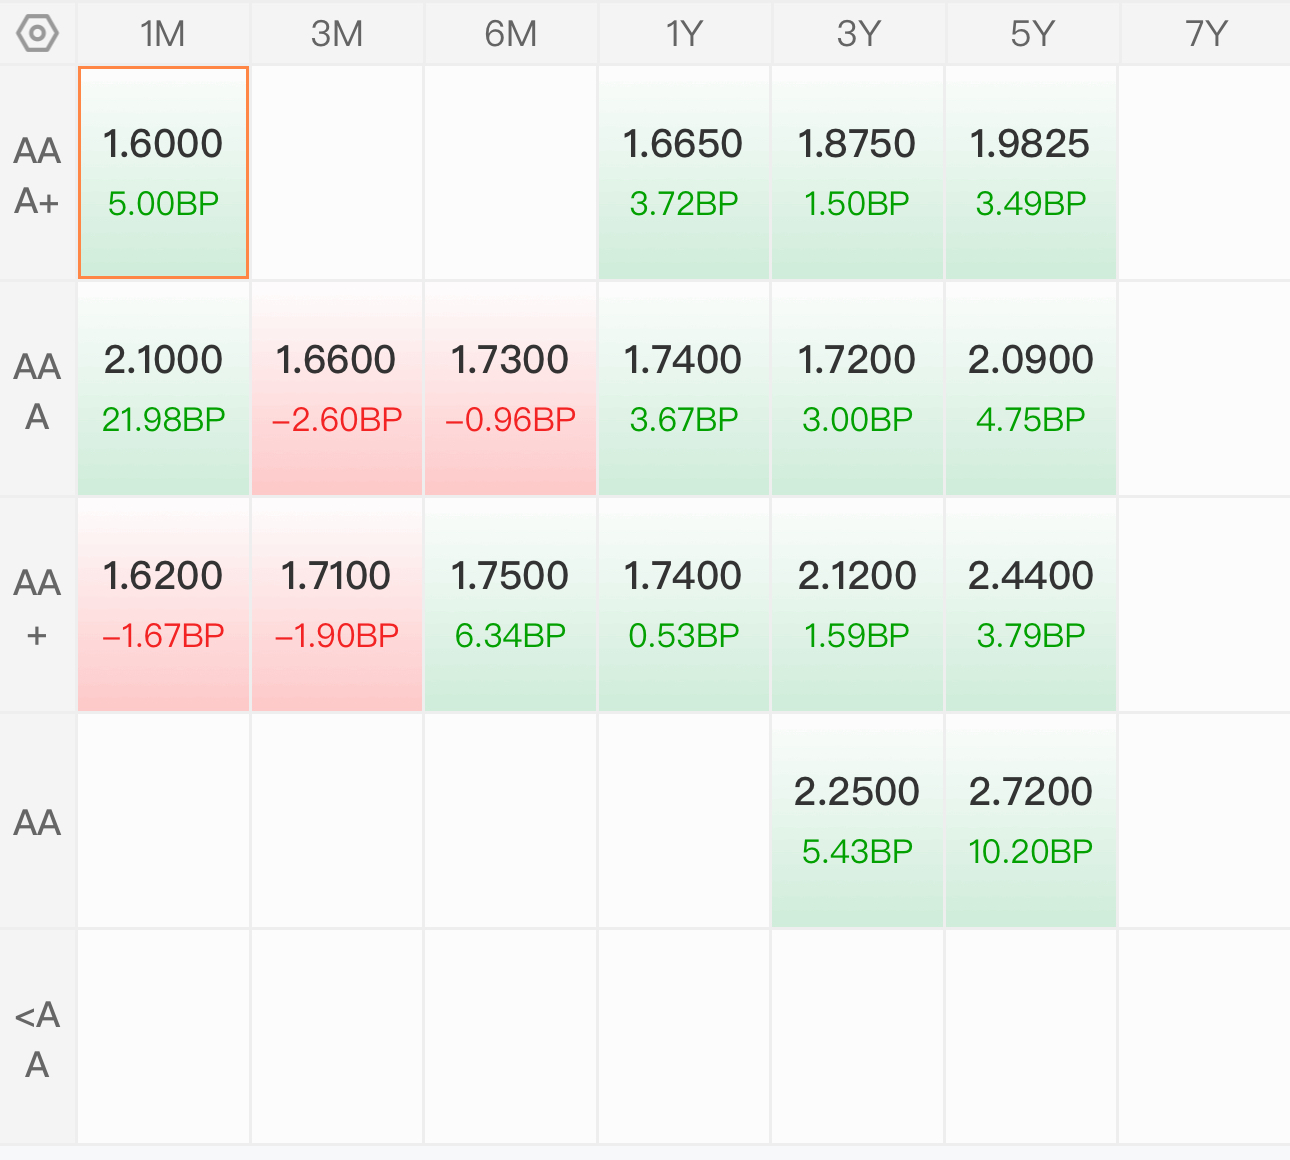The width and height of the screenshot is (1290, 1160).
Task: Open the highlighted 1.6000 cell with 5.00BP
Action: point(163,172)
